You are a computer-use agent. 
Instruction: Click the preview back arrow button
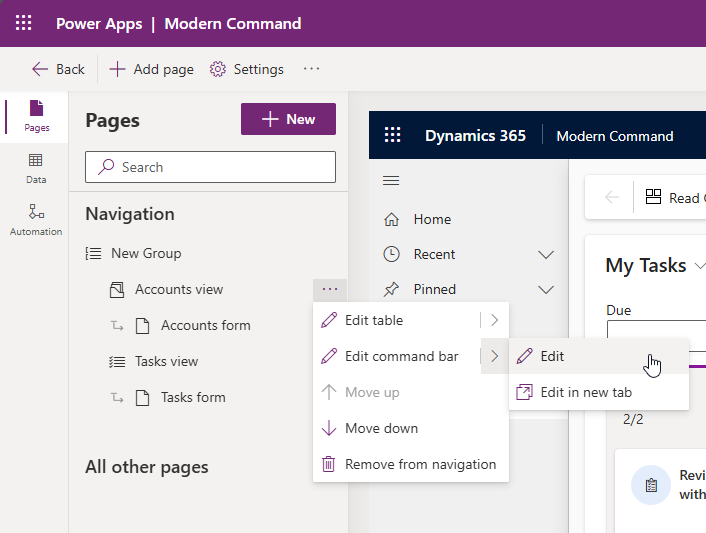click(612, 197)
